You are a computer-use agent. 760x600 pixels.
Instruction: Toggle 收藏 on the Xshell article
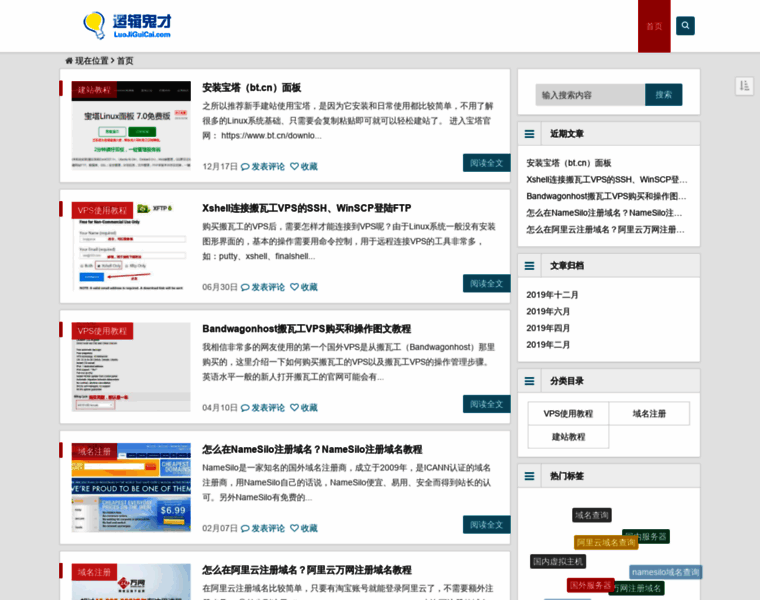[304, 287]
